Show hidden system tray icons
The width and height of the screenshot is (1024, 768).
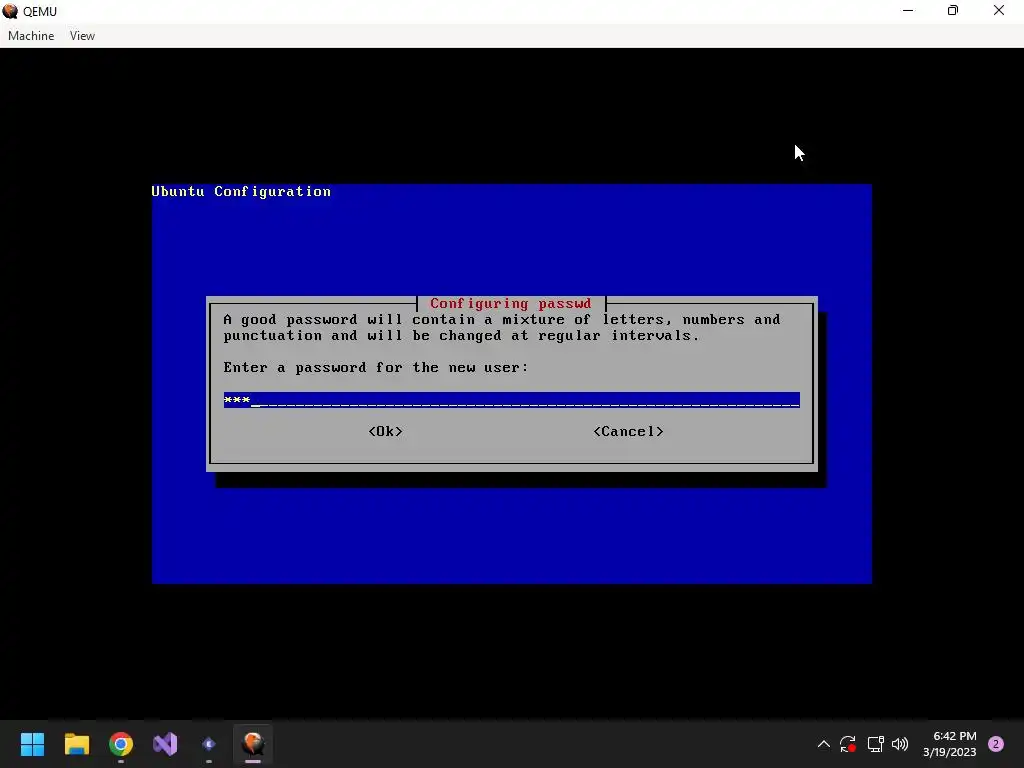824,744
